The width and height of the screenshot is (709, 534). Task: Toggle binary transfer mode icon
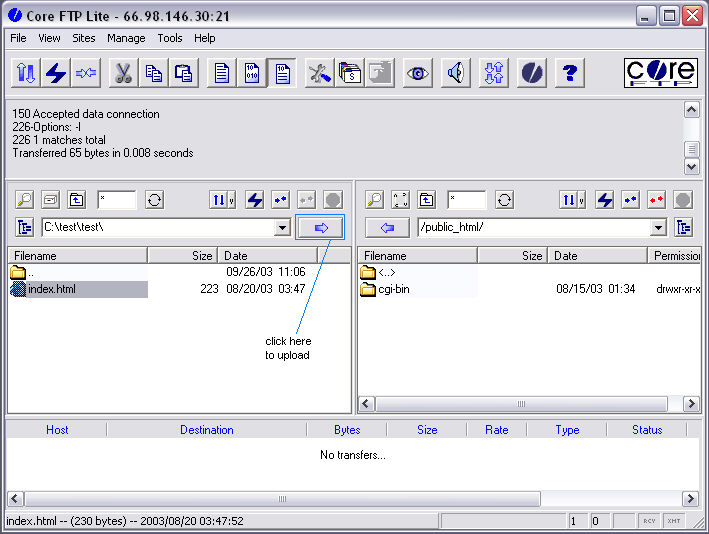pyautogui.click(x=252, y=74)
